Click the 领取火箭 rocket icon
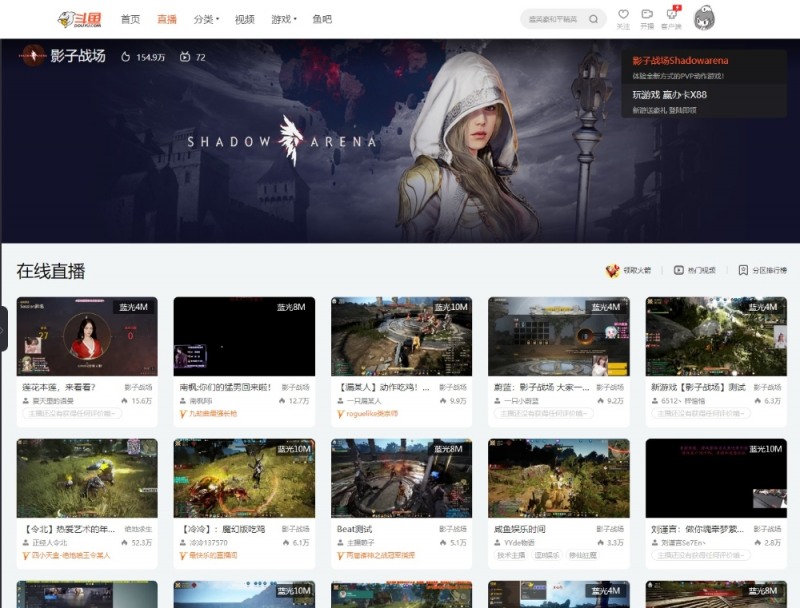Screen dimensions: 800x608 click(x=612, y=270)
